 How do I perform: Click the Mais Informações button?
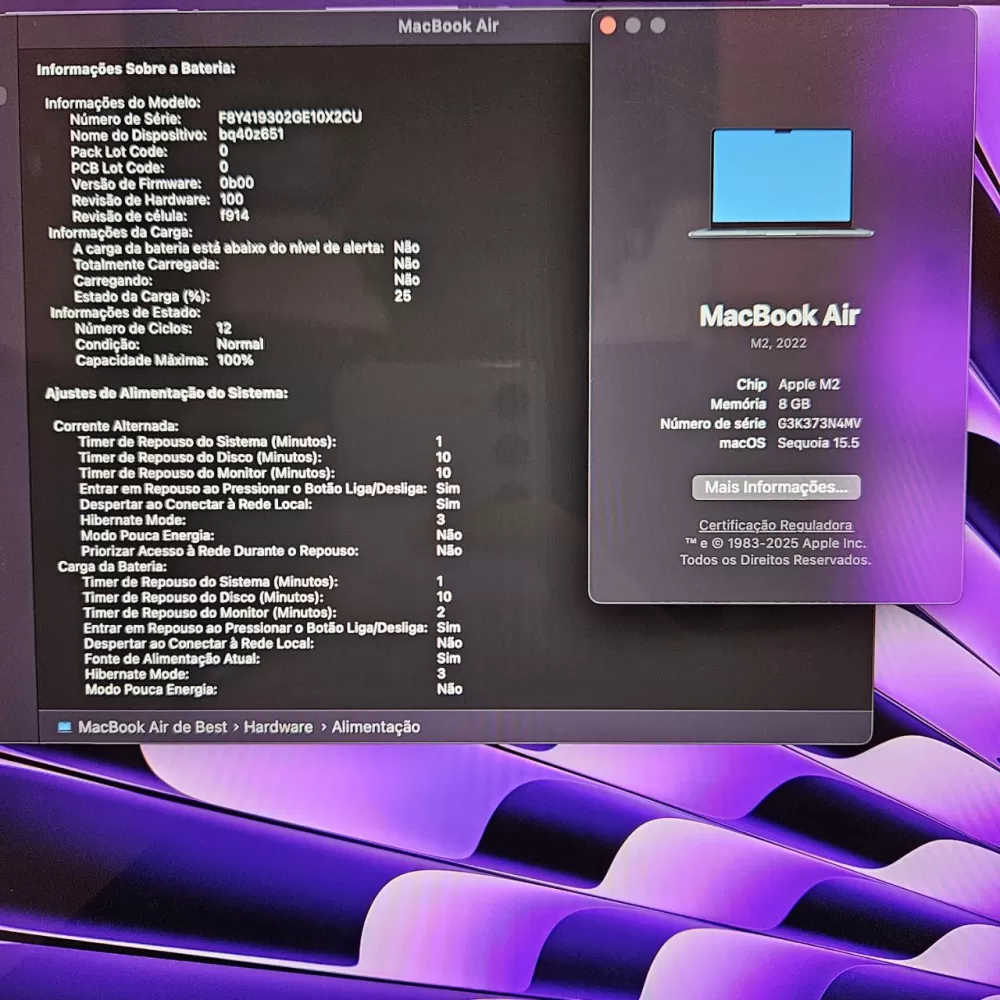(776, 487)
